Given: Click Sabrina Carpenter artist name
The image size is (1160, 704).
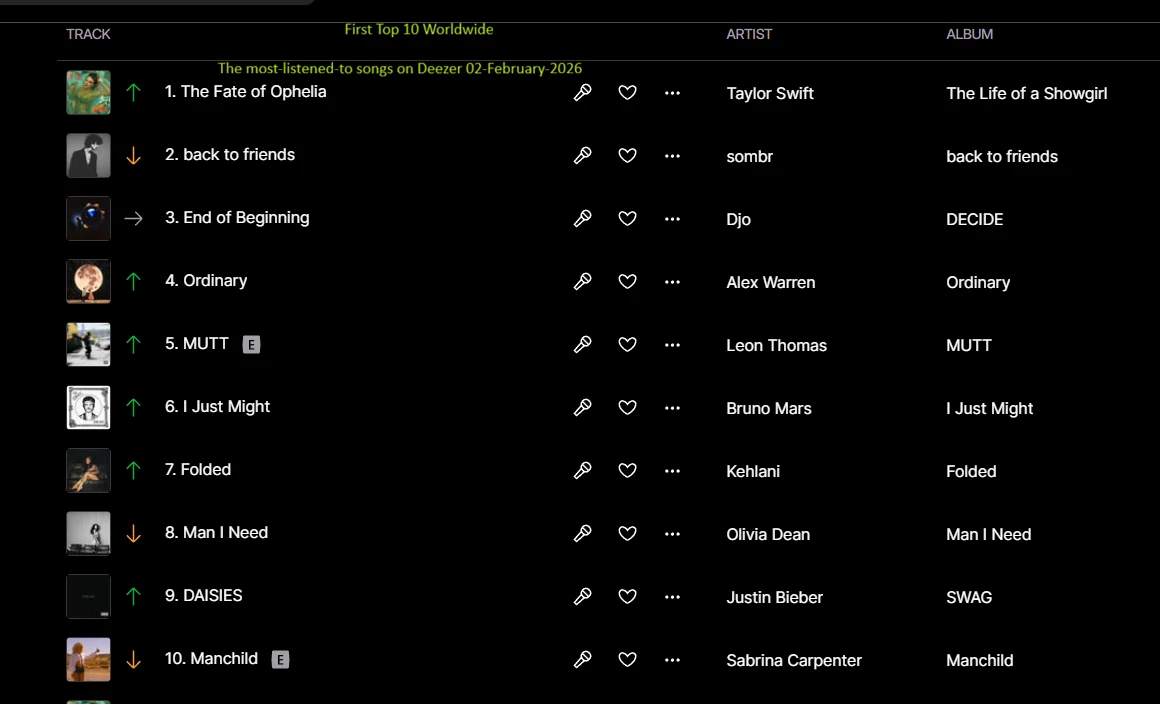Looking at the screenshot, I should [794, 660].
